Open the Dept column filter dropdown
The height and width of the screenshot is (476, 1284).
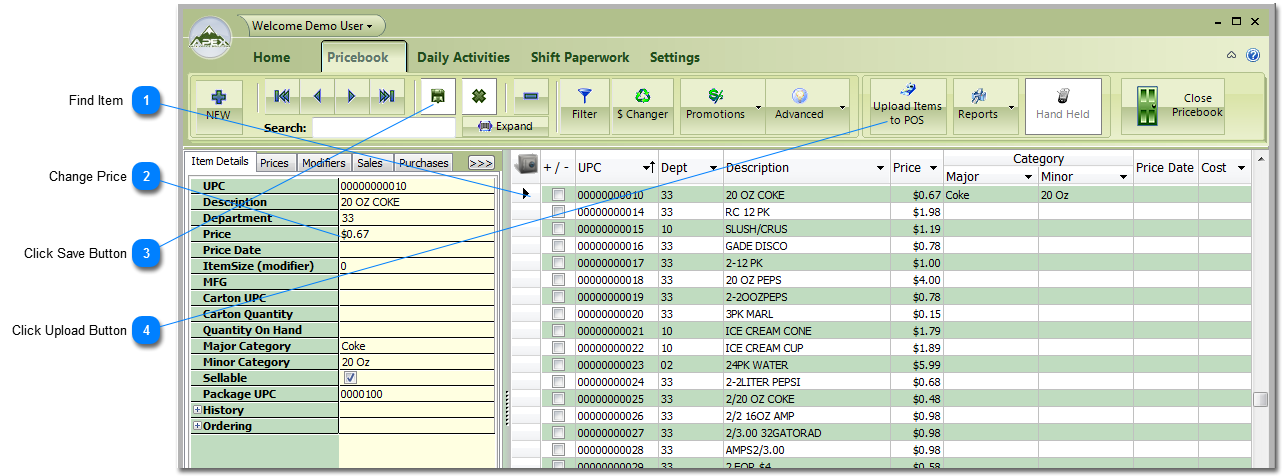[x=713, y=168]
